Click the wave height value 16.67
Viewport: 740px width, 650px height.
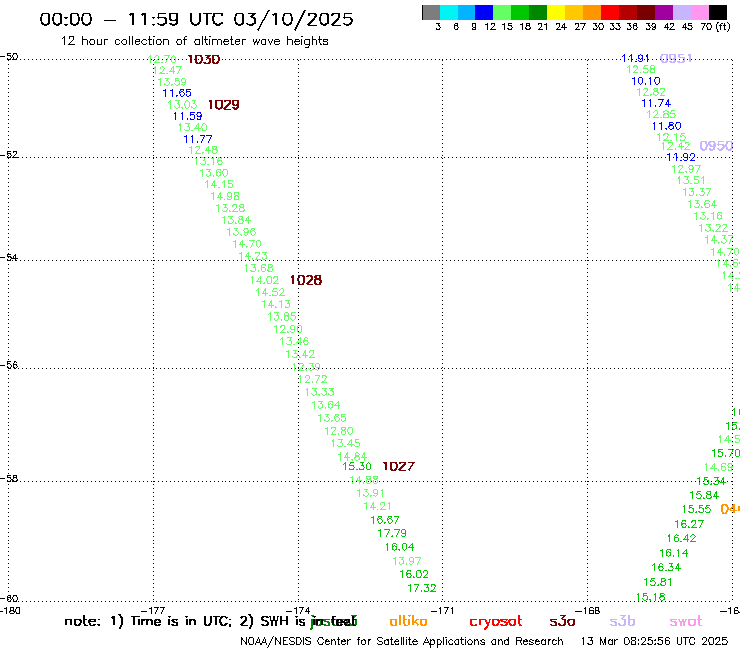385,520
